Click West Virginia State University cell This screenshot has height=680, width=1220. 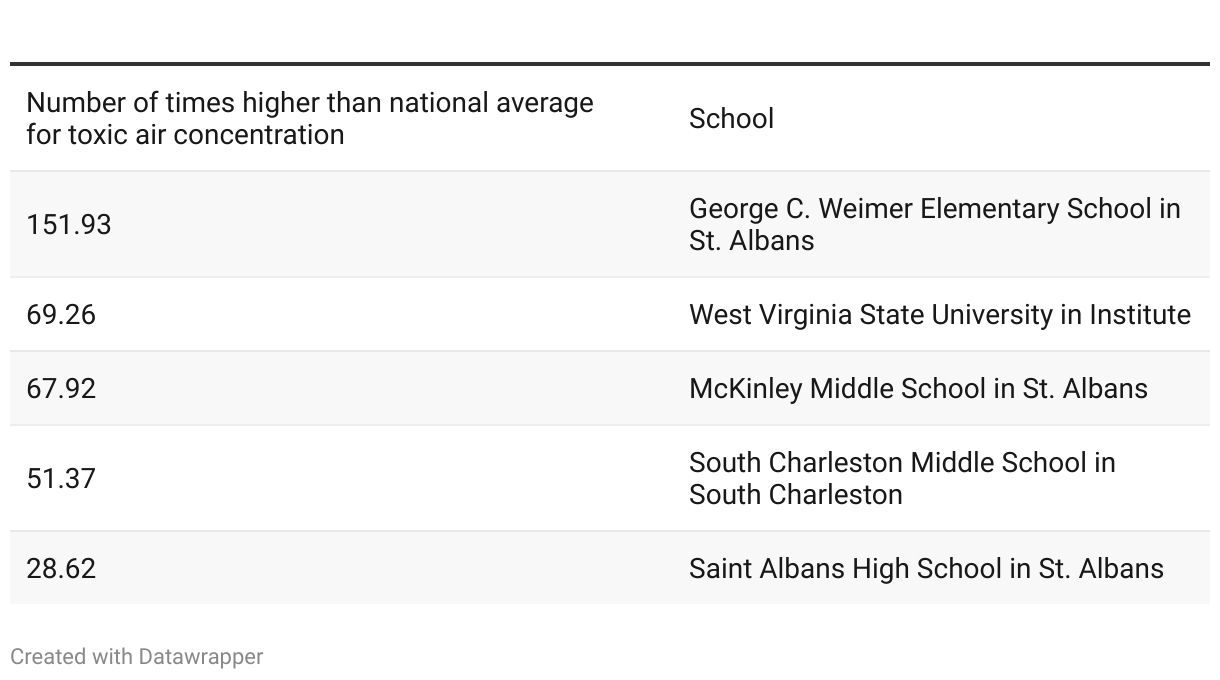click(x=941, y=314)
